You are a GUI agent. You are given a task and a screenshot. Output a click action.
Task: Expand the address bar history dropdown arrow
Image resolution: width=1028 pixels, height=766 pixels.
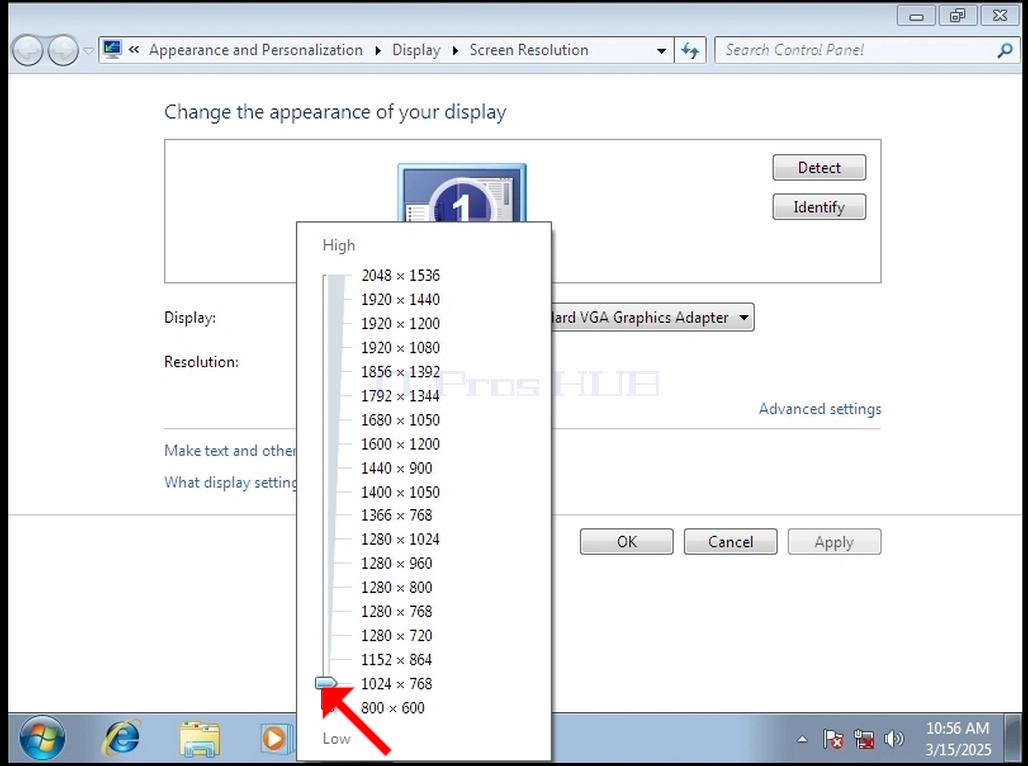[662, 50]
